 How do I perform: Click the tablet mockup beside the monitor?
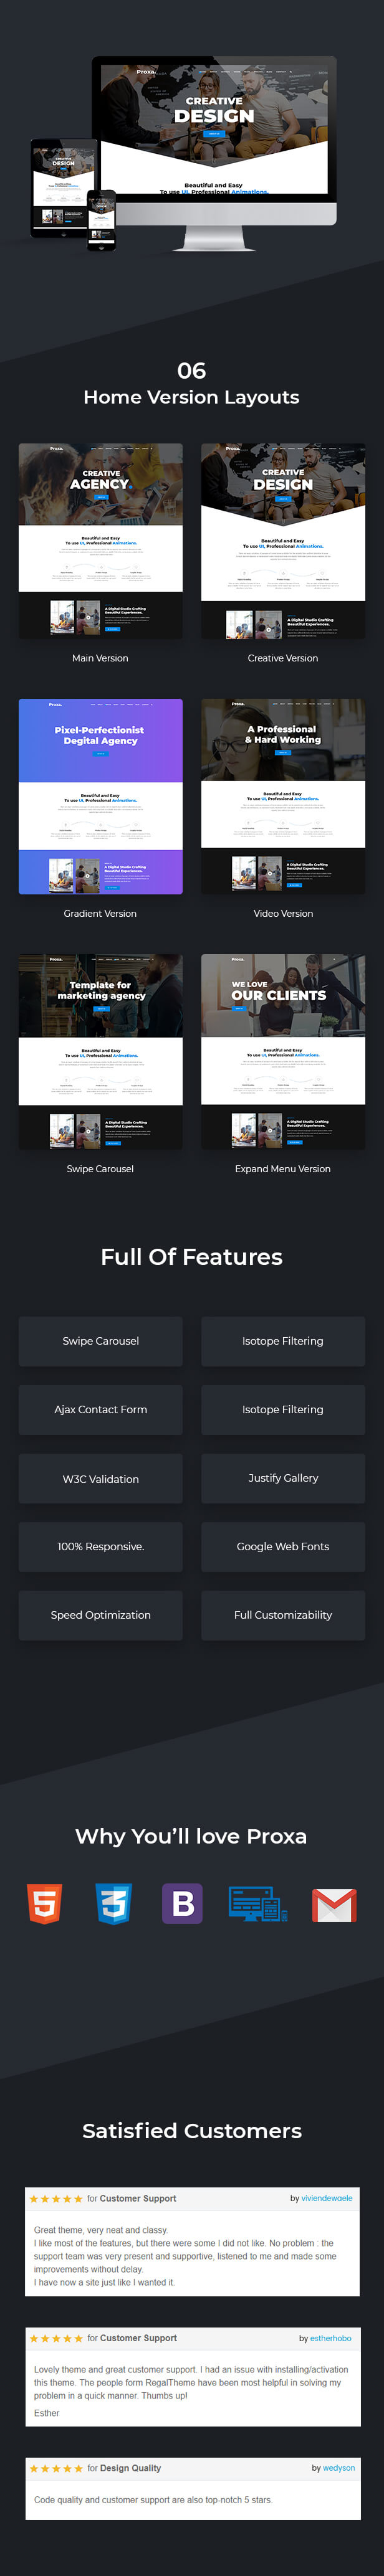click(x=63, y=187)
